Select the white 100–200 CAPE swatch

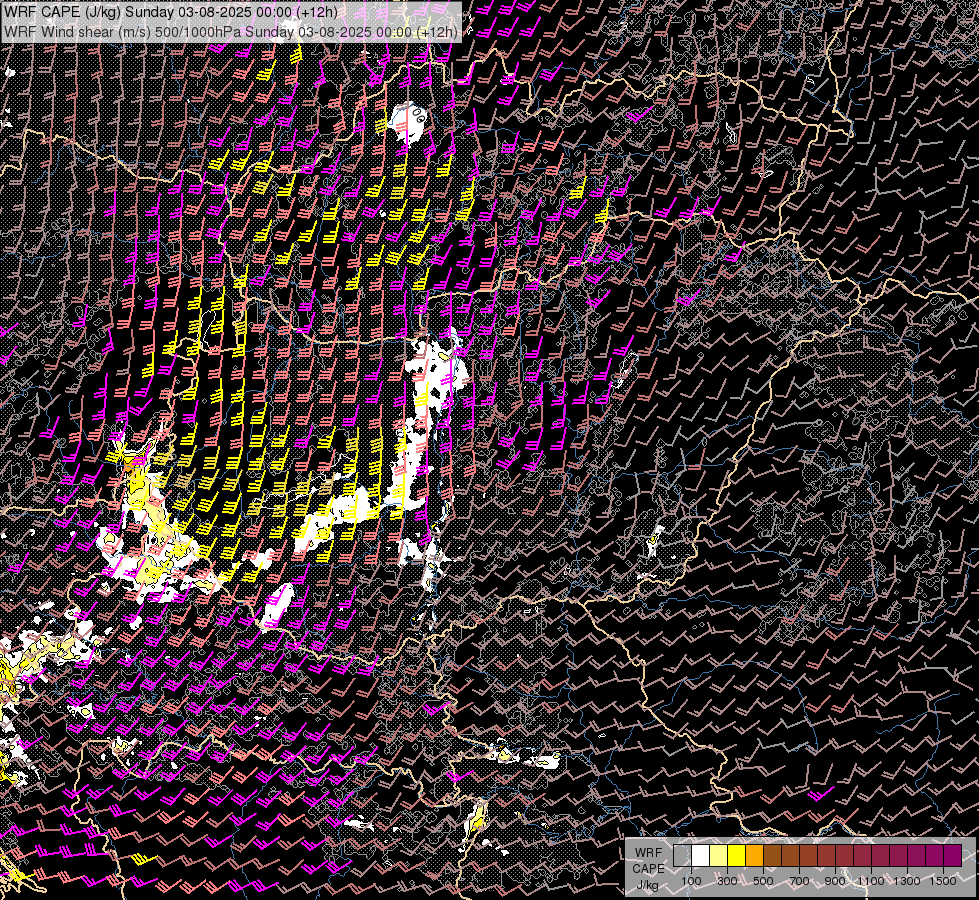(701, 856)
